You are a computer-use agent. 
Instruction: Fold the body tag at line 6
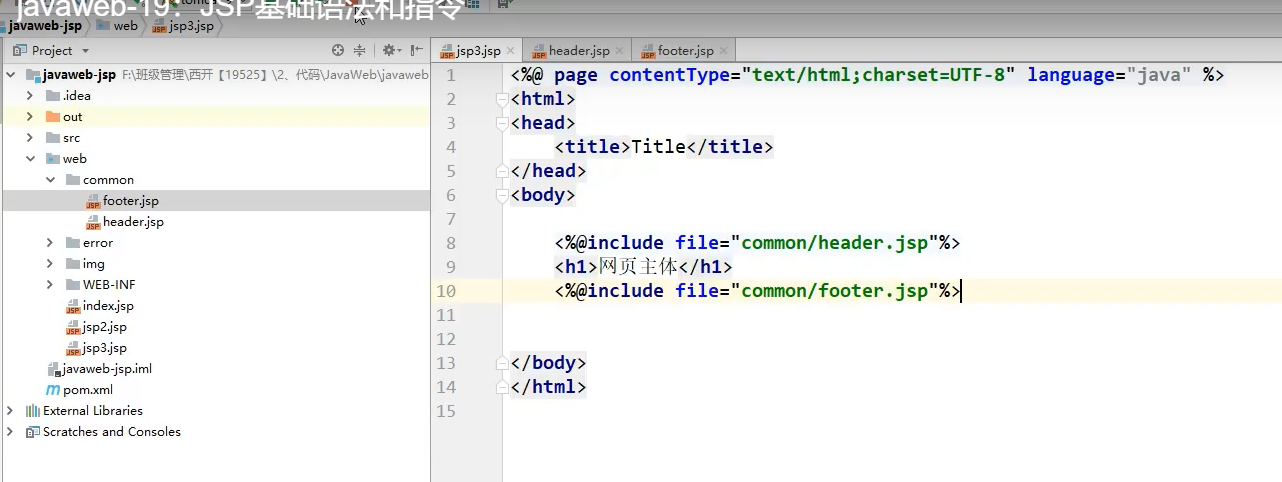click(x=502, y=195)
